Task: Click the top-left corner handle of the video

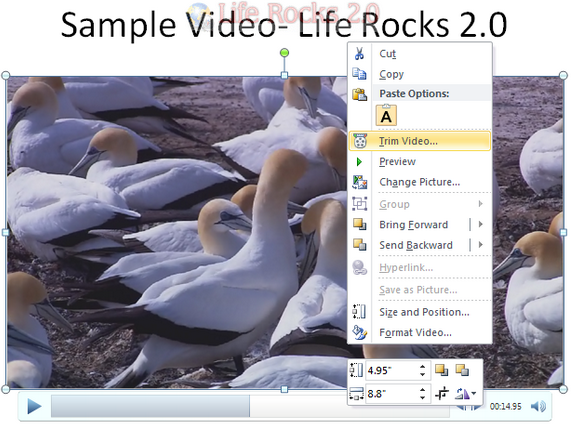Action: click(5, 75)
